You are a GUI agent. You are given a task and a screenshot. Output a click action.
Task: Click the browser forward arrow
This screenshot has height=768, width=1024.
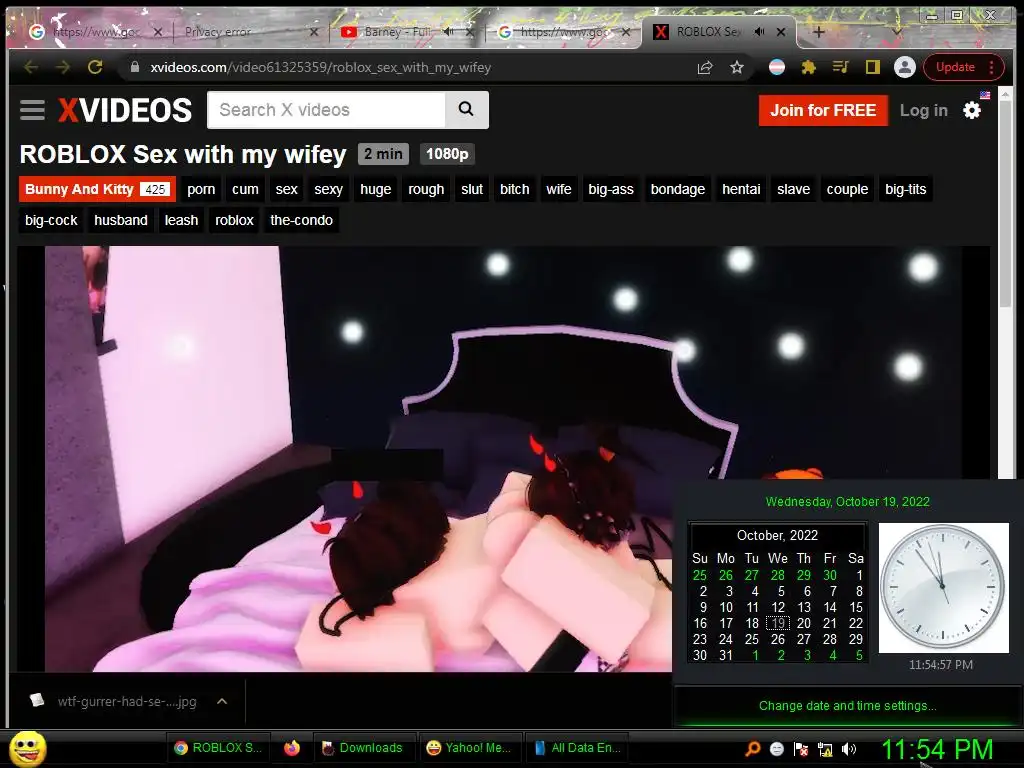click(63, 67)
